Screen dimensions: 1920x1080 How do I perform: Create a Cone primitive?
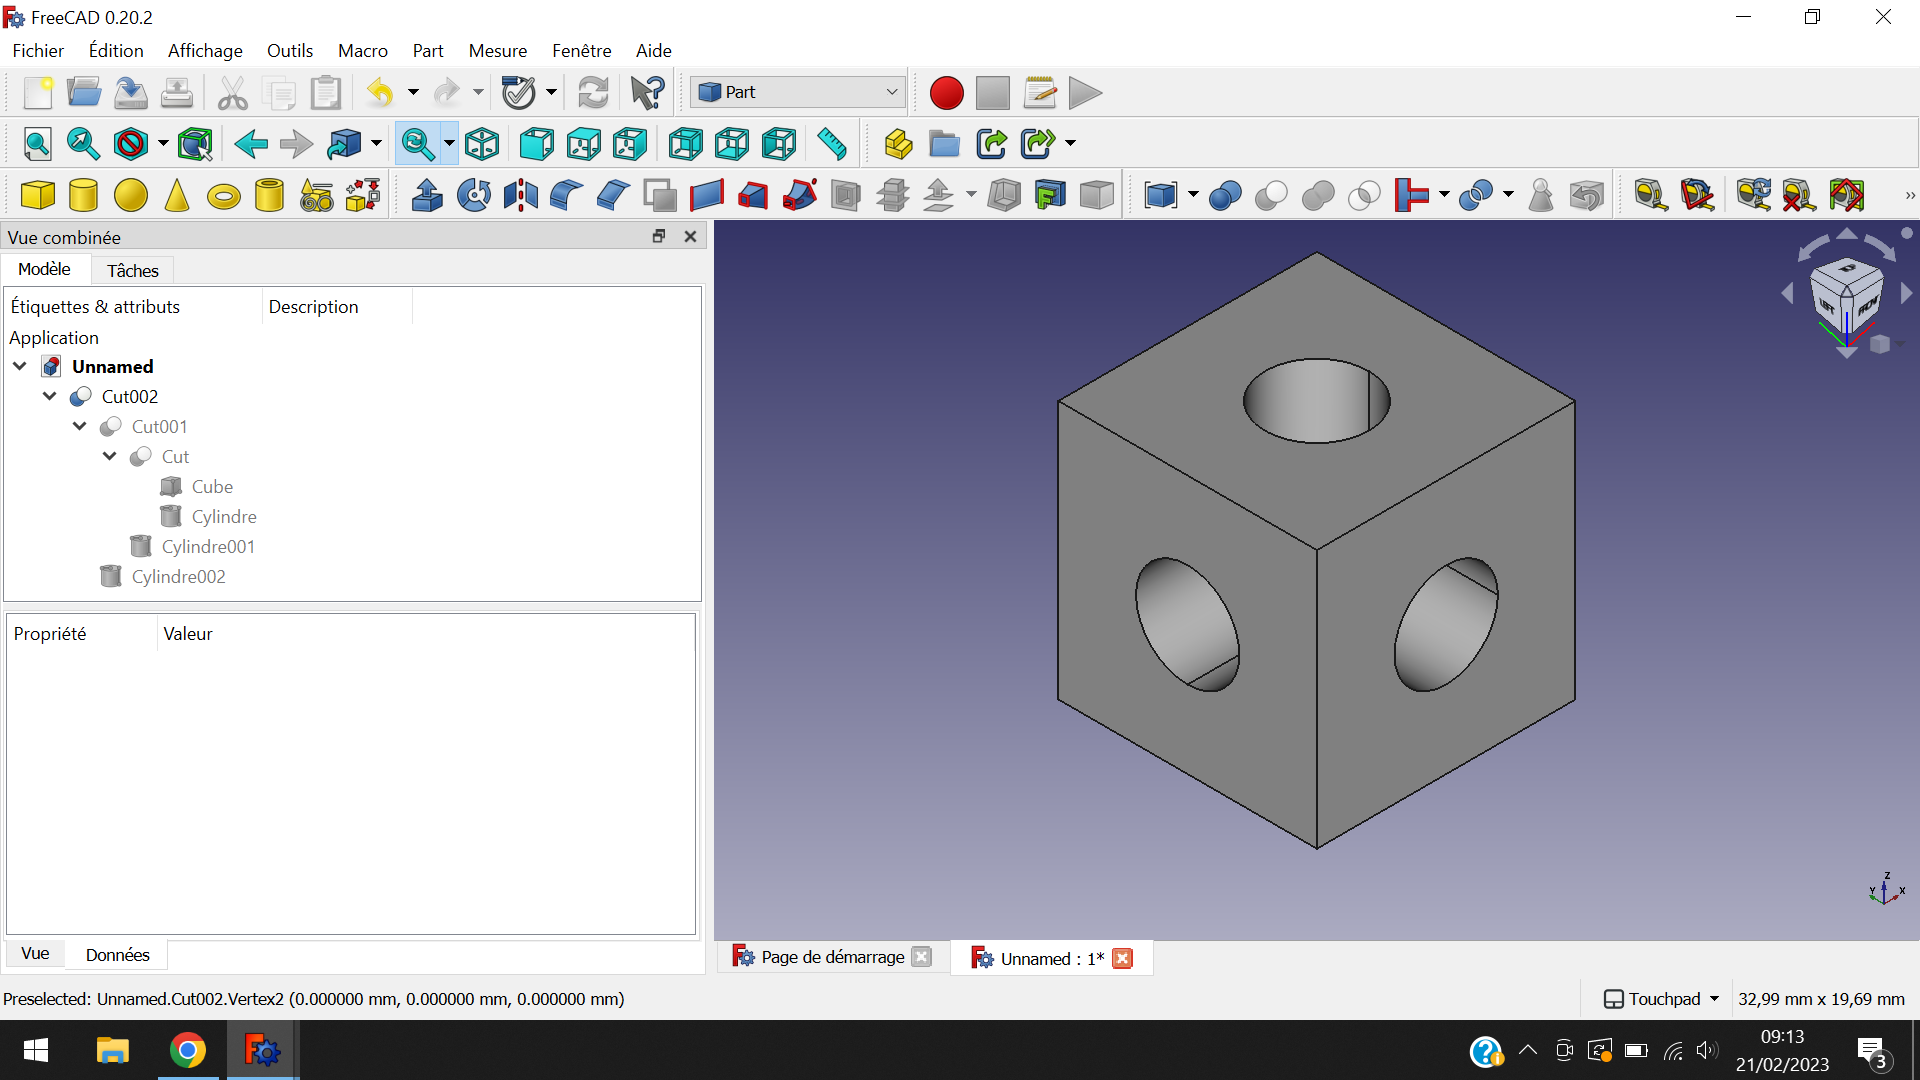[x=177, y=195]
